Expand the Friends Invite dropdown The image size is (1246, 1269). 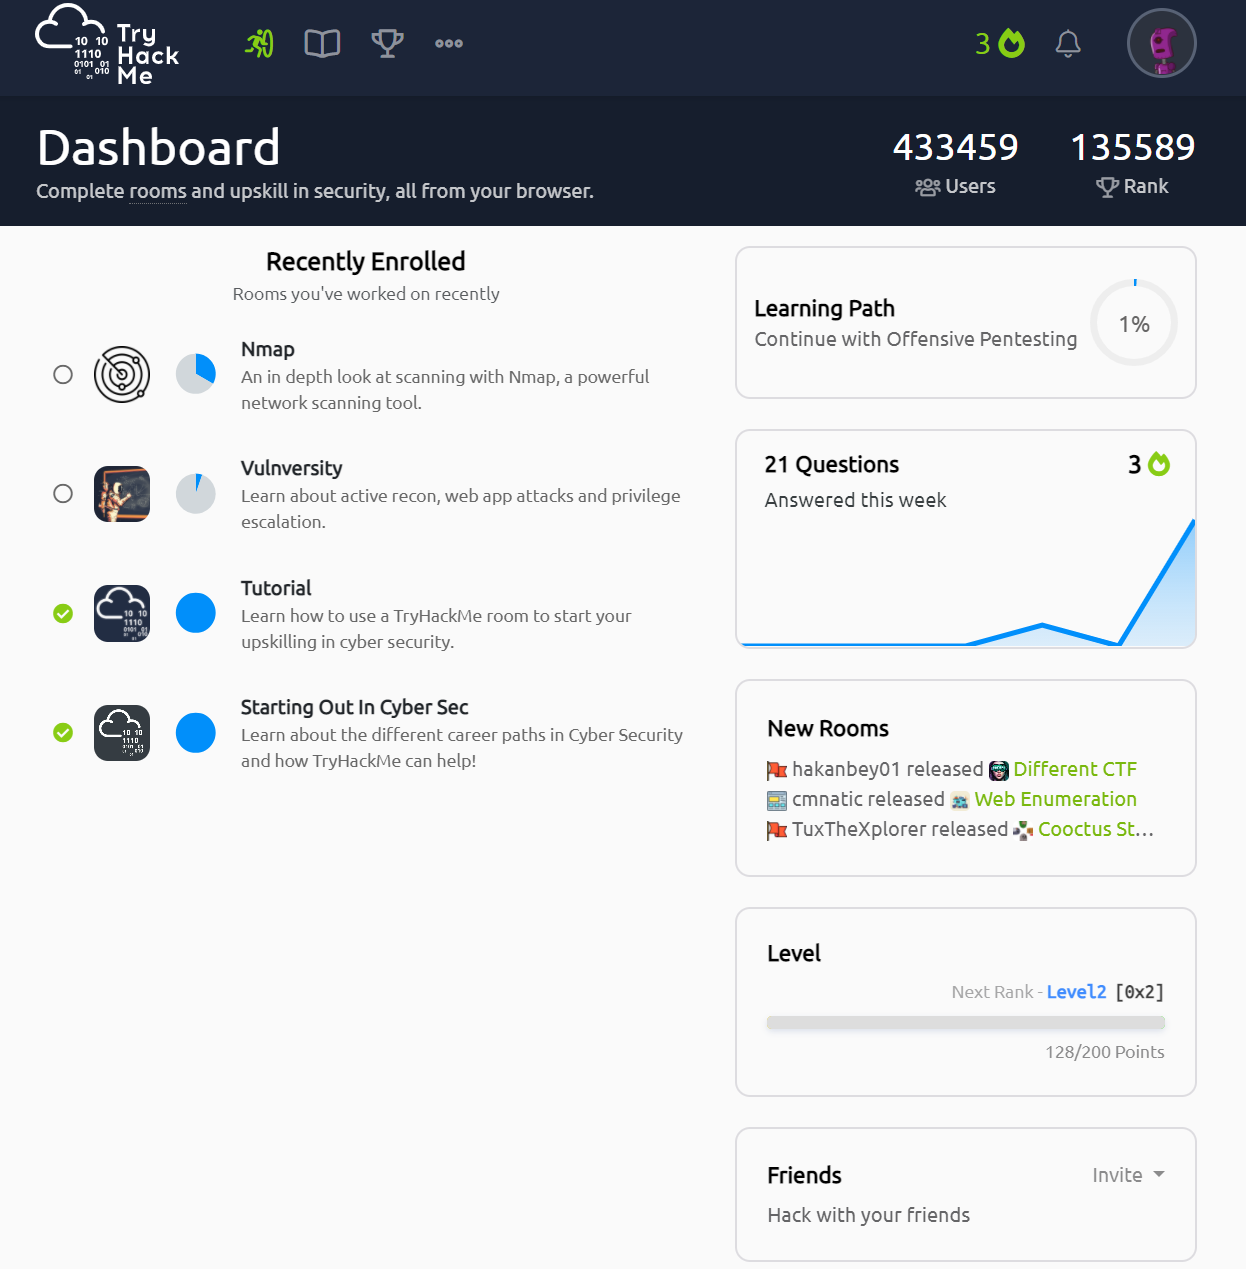pos(1128,1175)
